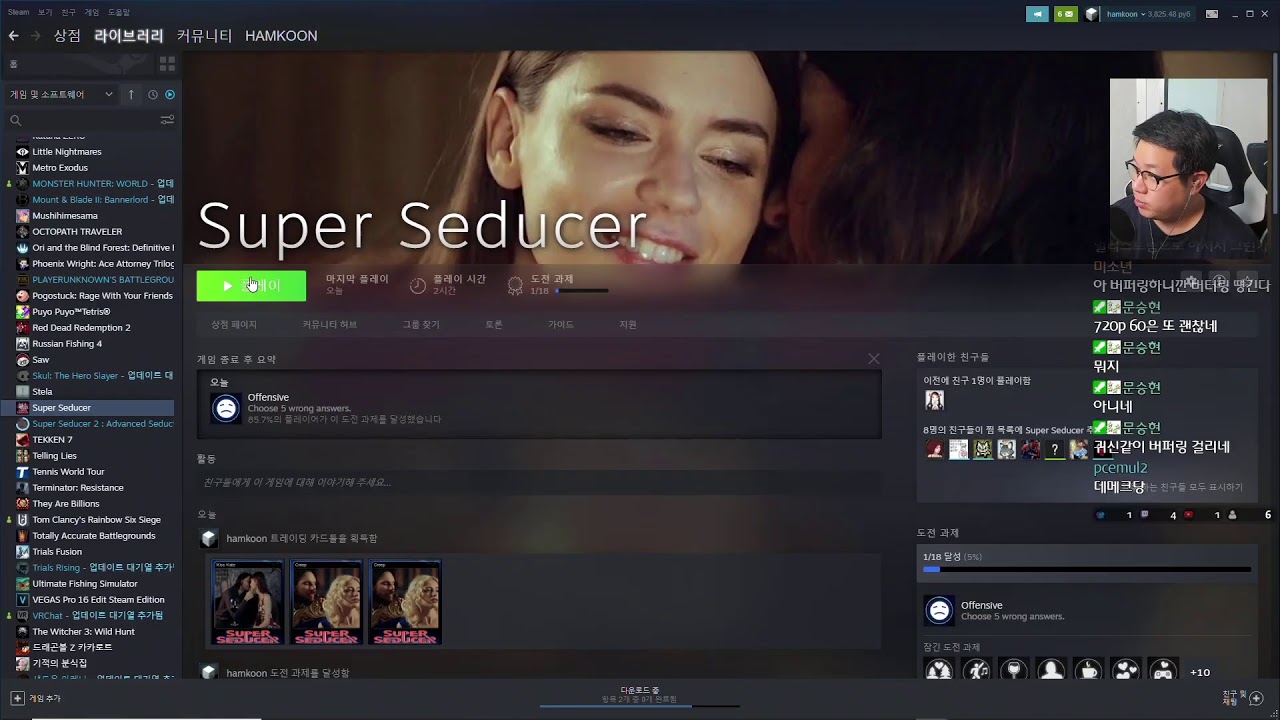Show the +10 additional locked achievements
The width and height of the screenshot is (1280, 720).
click(1200, 672)
